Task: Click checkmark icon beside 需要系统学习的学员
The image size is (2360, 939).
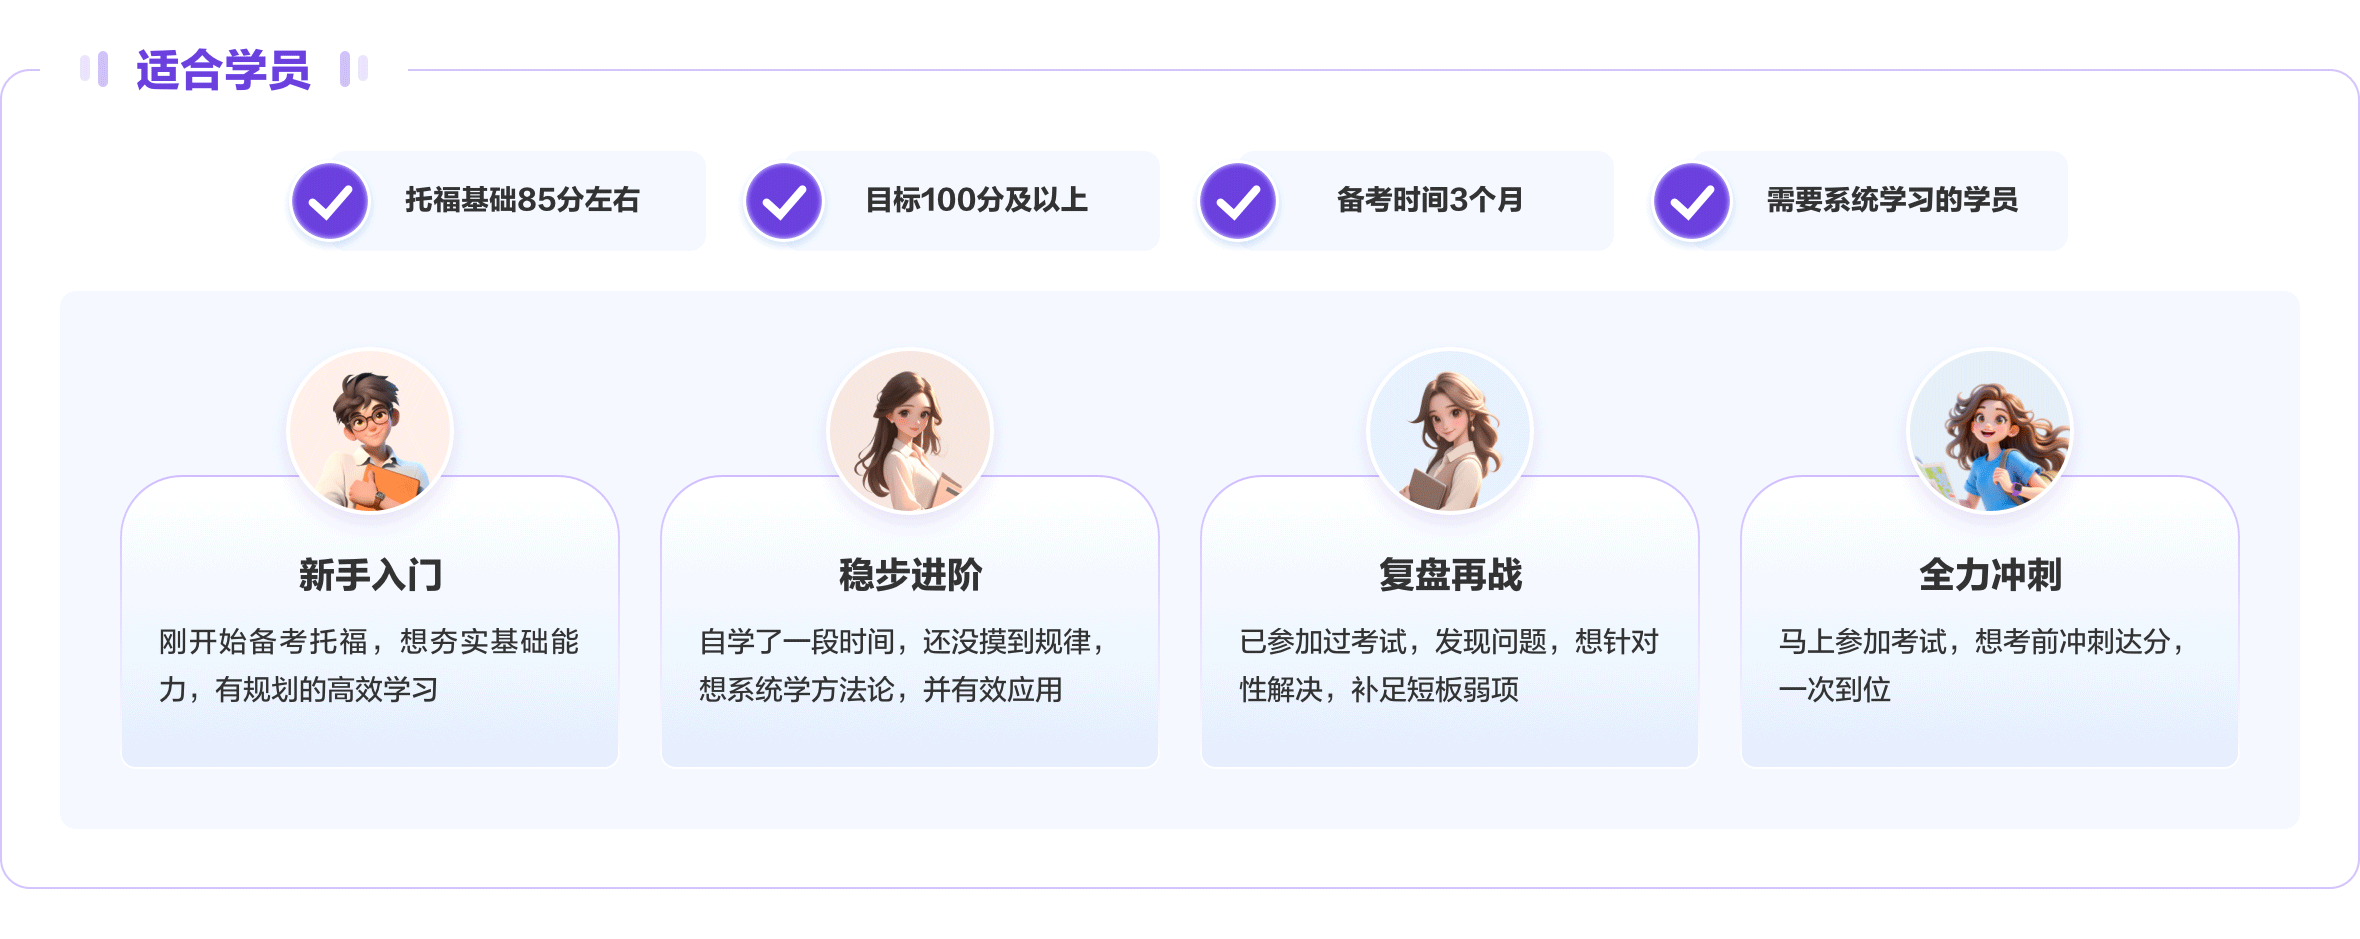Action: [1692, 201]
